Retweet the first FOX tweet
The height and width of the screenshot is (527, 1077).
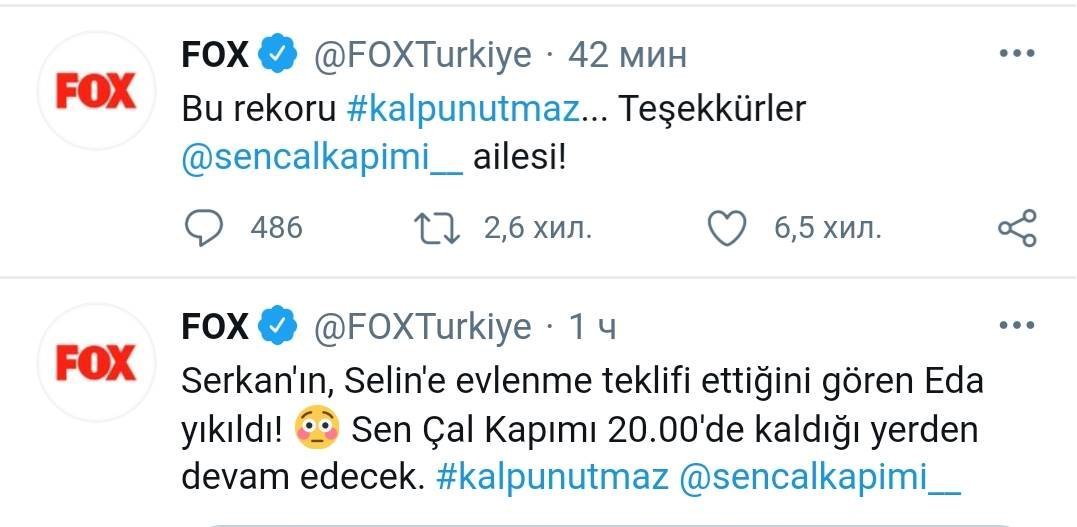pos(437,229)
